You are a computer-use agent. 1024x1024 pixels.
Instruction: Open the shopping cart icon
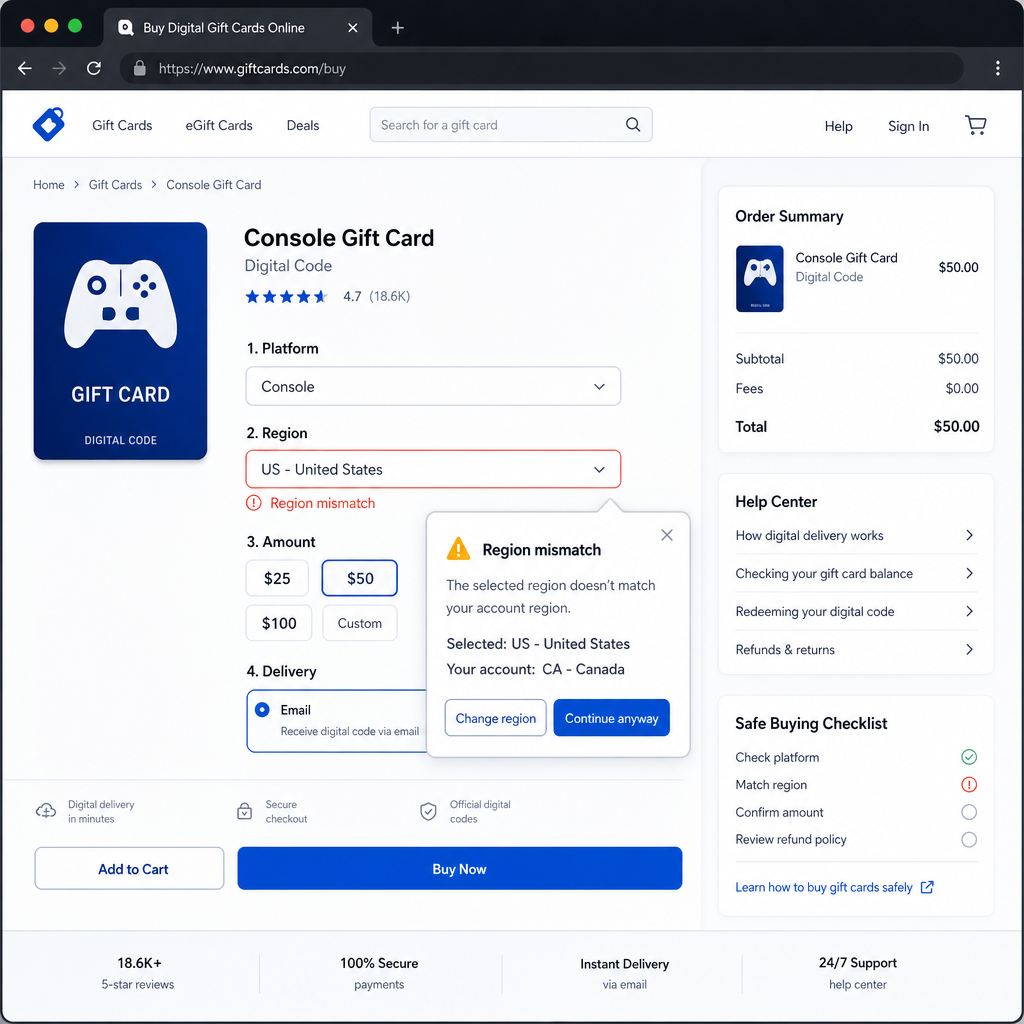976,125
